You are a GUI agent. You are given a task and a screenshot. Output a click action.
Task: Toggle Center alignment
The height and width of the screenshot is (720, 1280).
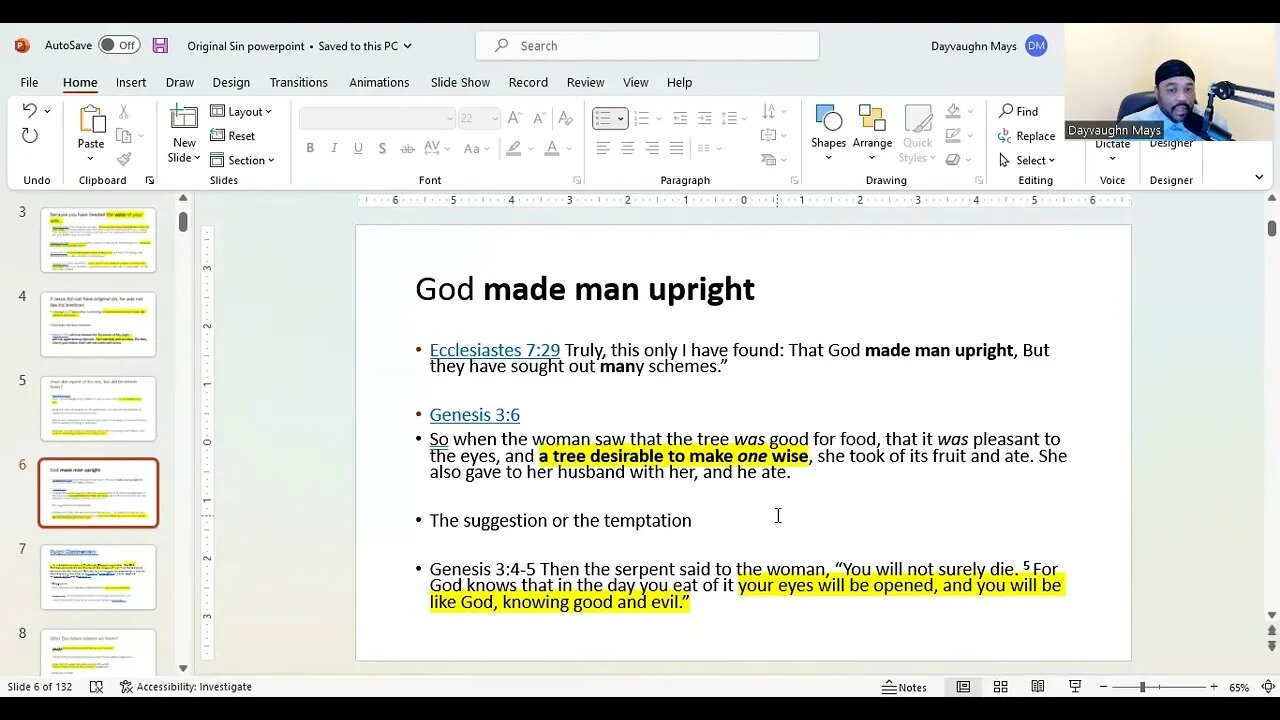tap(627, 148)
